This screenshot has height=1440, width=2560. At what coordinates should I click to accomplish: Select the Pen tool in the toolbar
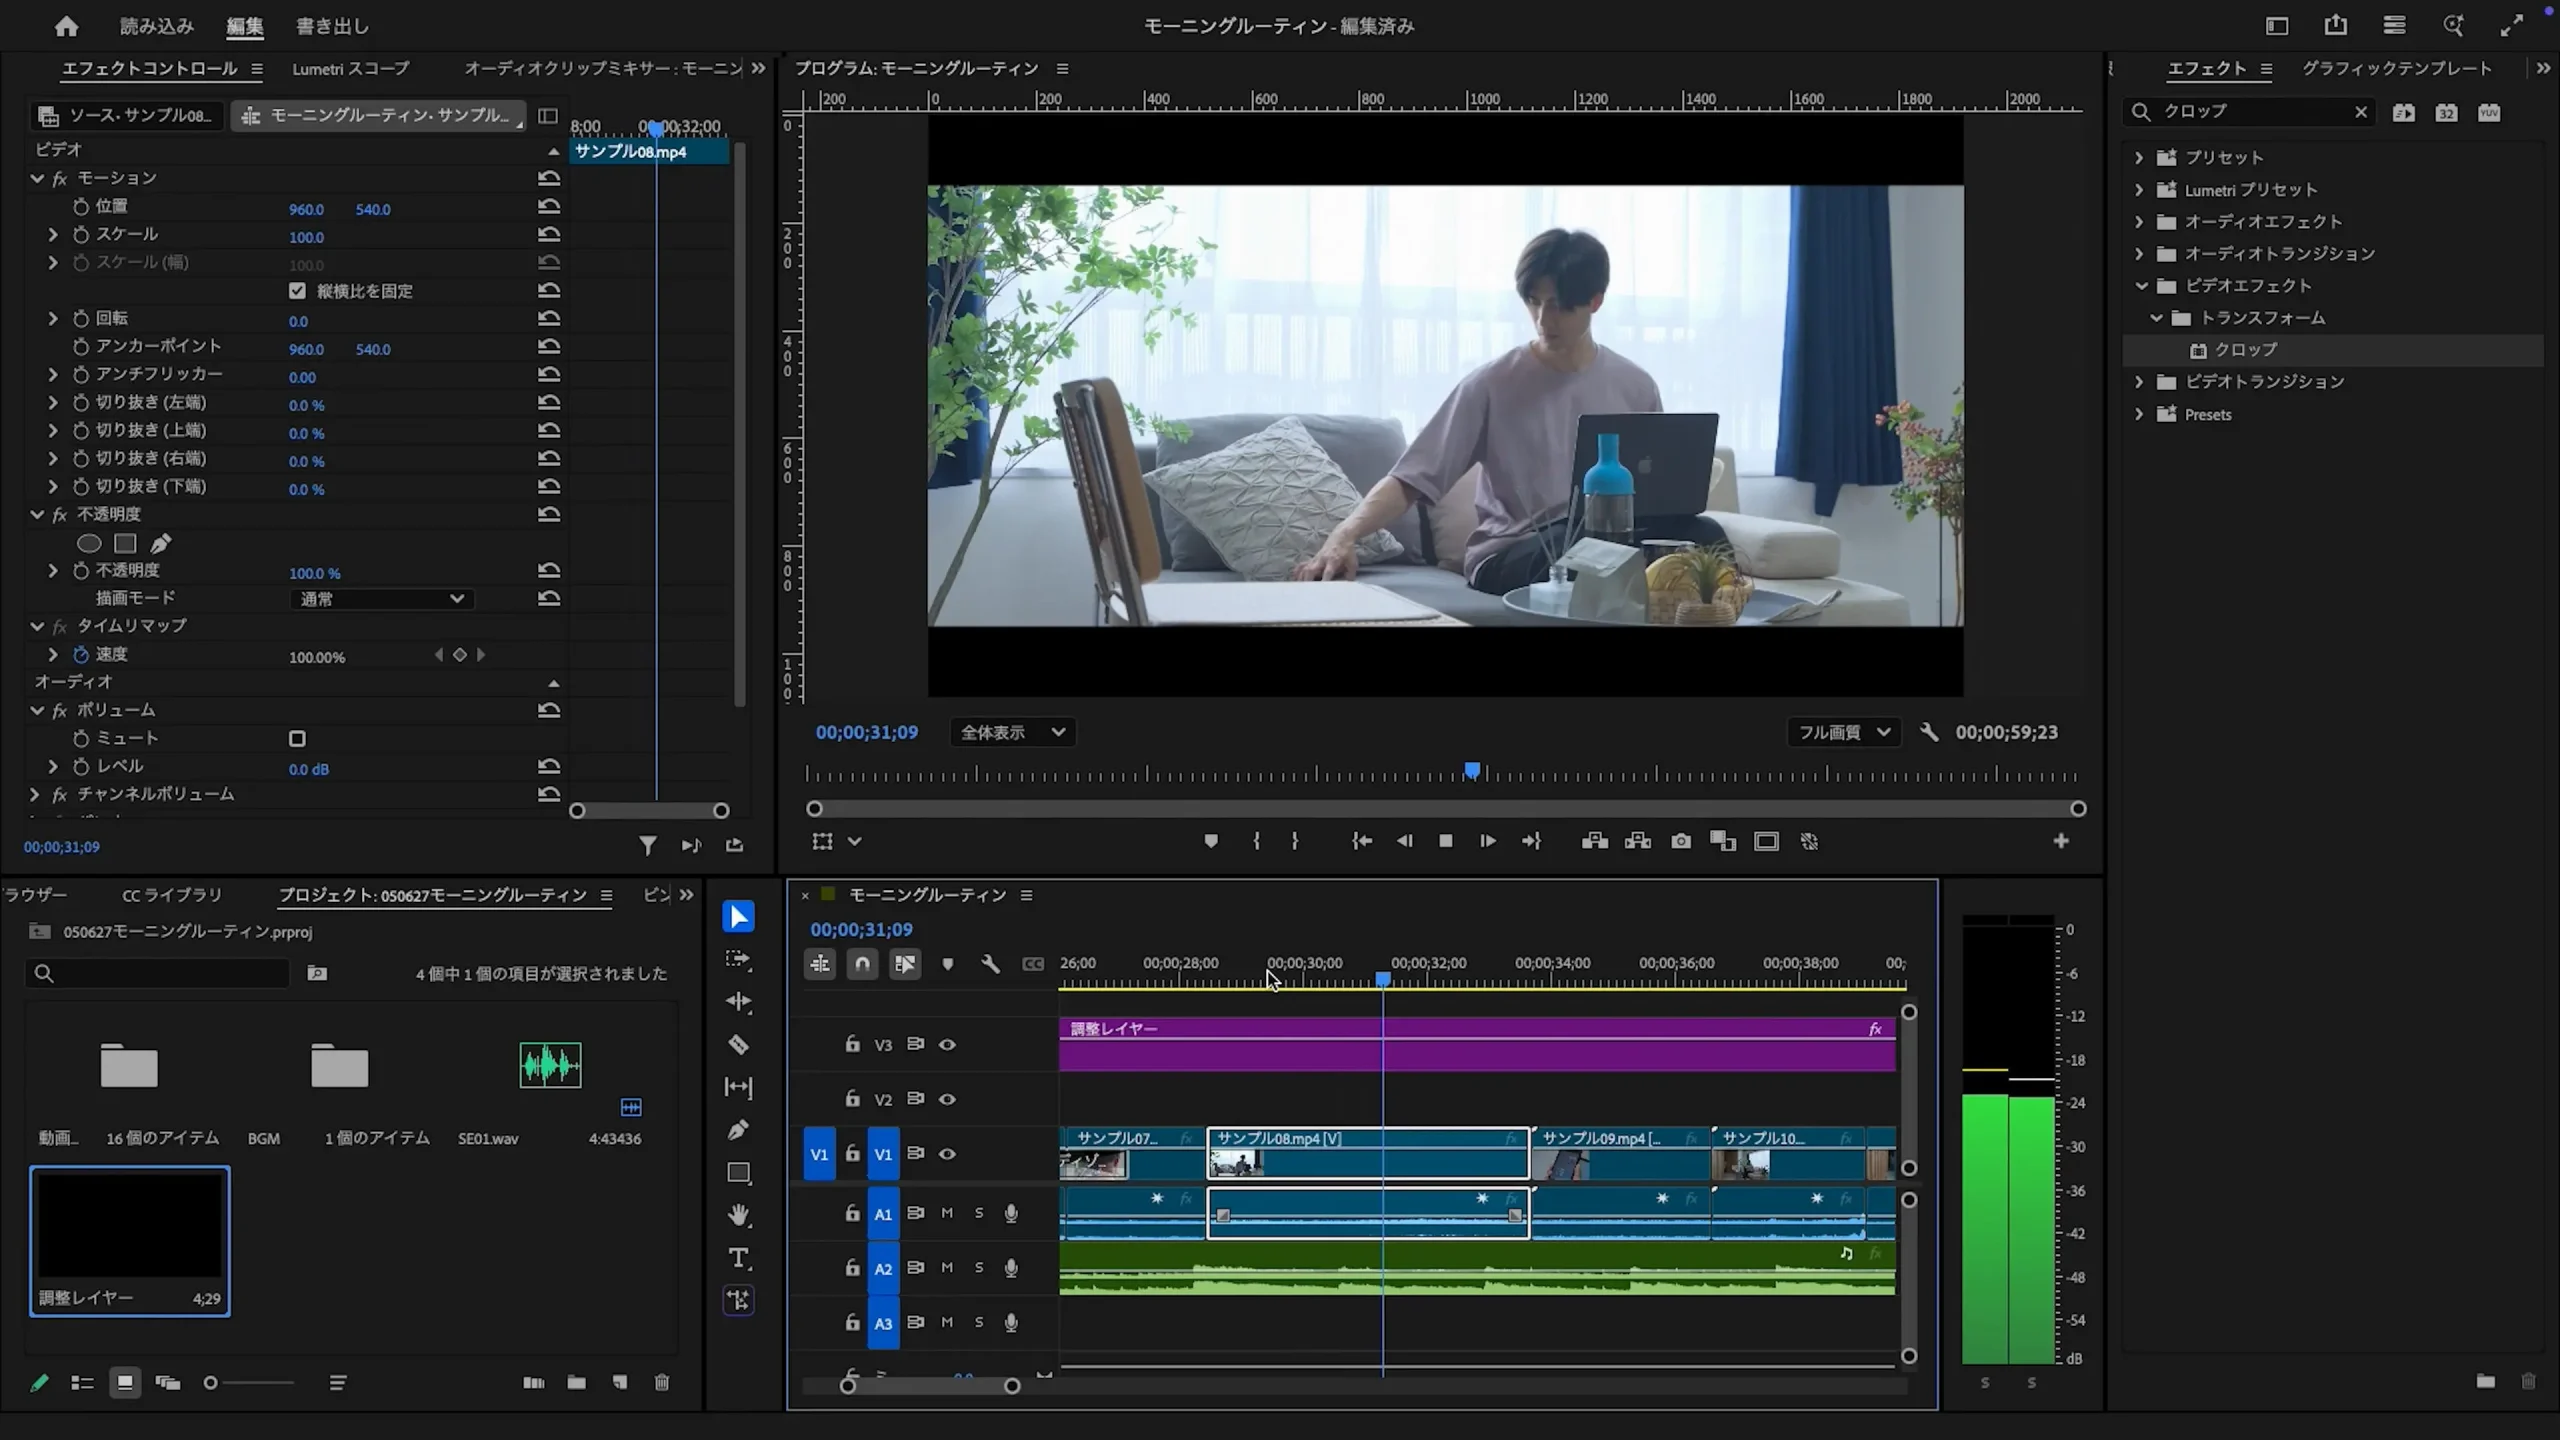click(738, 1130)
